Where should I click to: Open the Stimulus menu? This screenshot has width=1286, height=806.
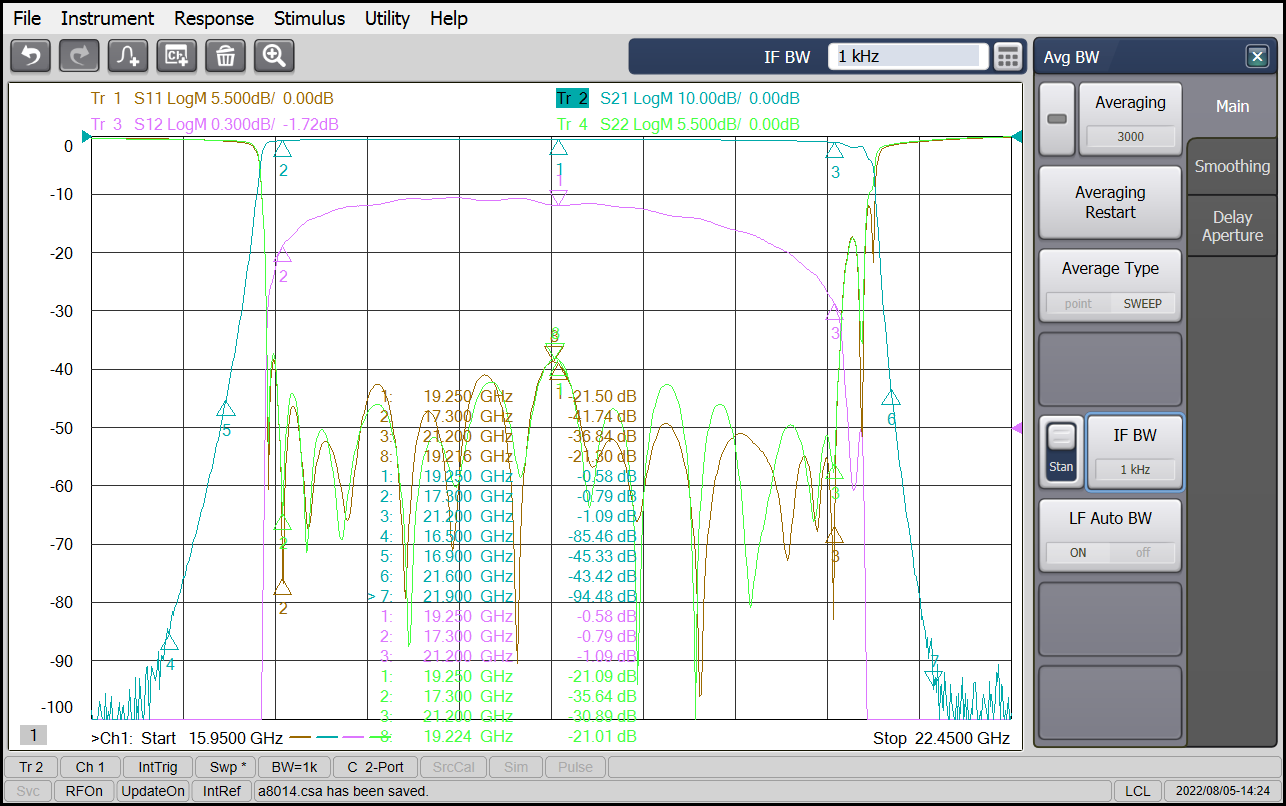(309, 18)
